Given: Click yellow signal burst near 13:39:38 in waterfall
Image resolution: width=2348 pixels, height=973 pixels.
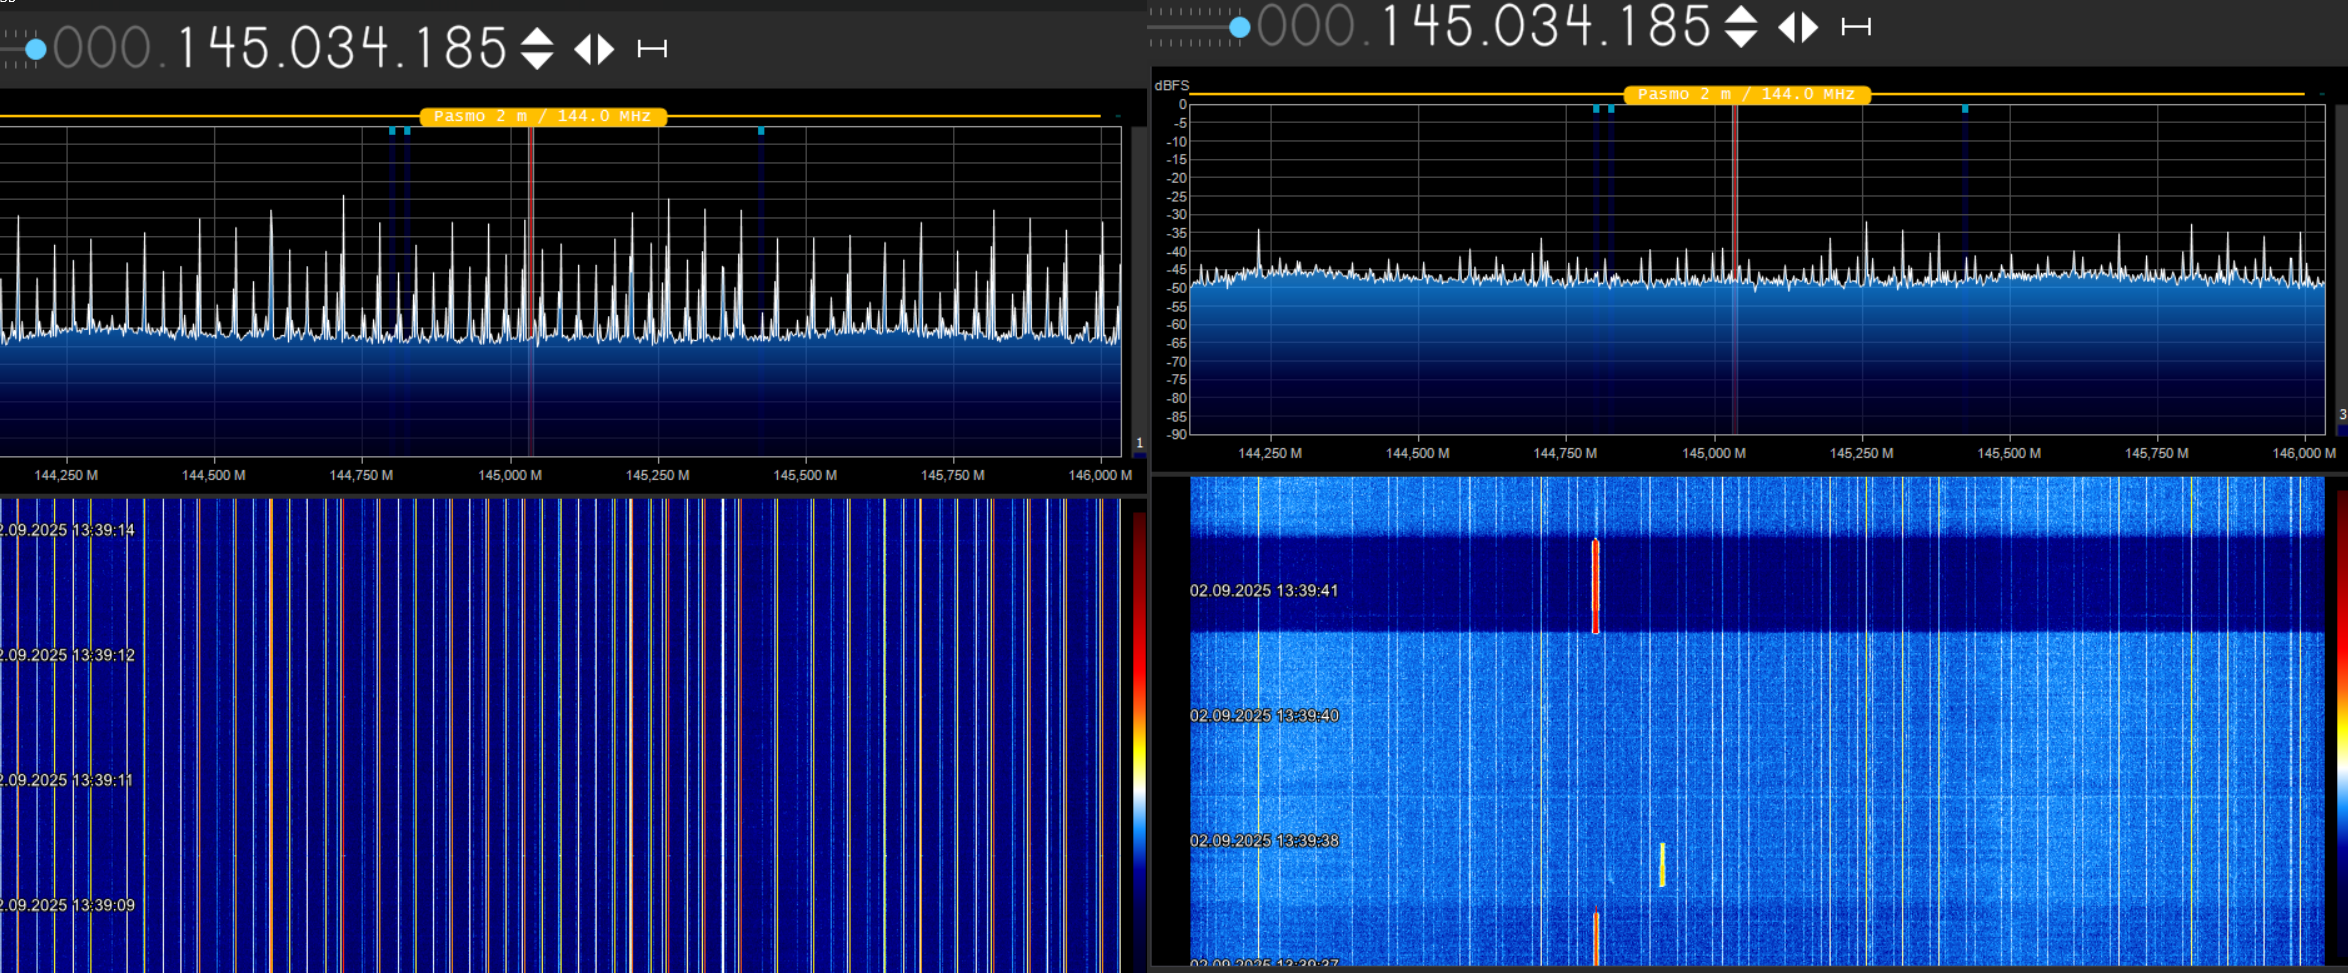Looking at the screenshot, I should point(1662,864).
